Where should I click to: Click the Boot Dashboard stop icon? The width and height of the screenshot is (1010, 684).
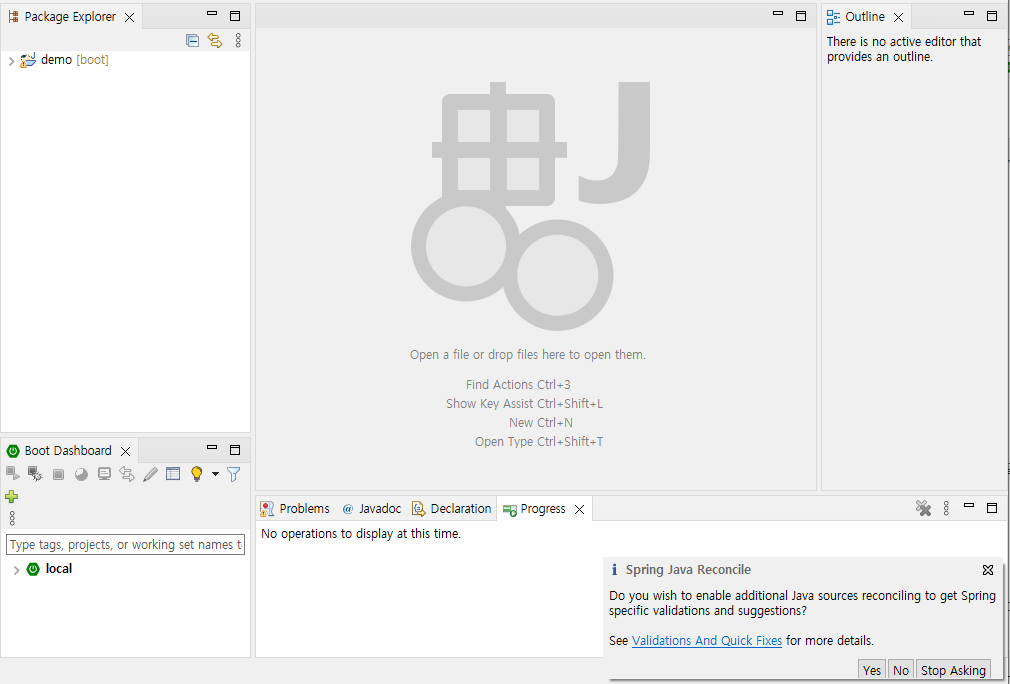(x=58, y=475)
